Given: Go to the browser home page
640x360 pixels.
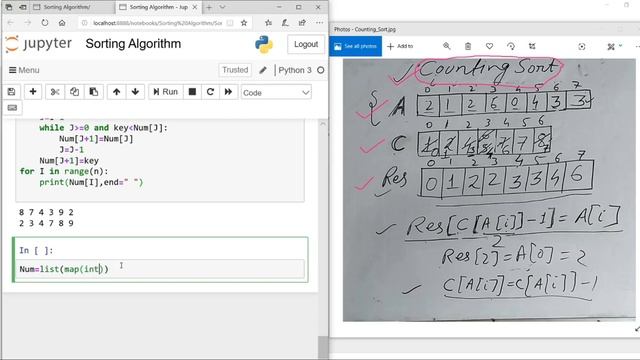Looking at the screenshot, I should click(62, 23).
